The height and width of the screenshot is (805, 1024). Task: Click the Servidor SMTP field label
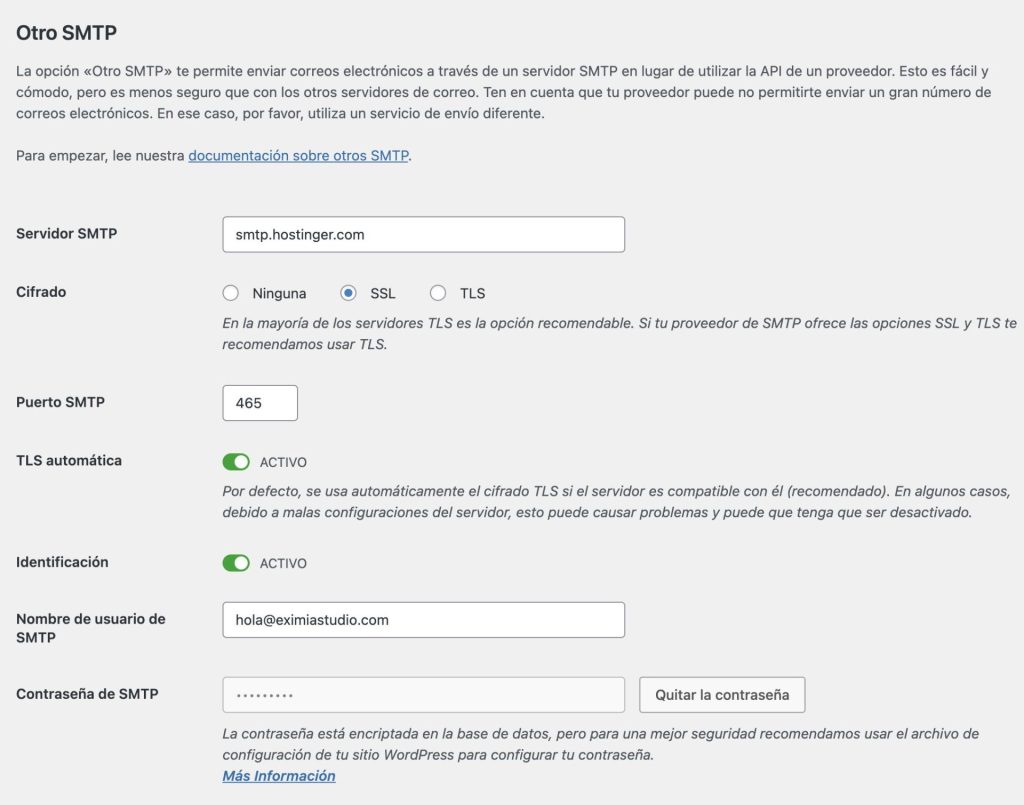click(67, 234)
